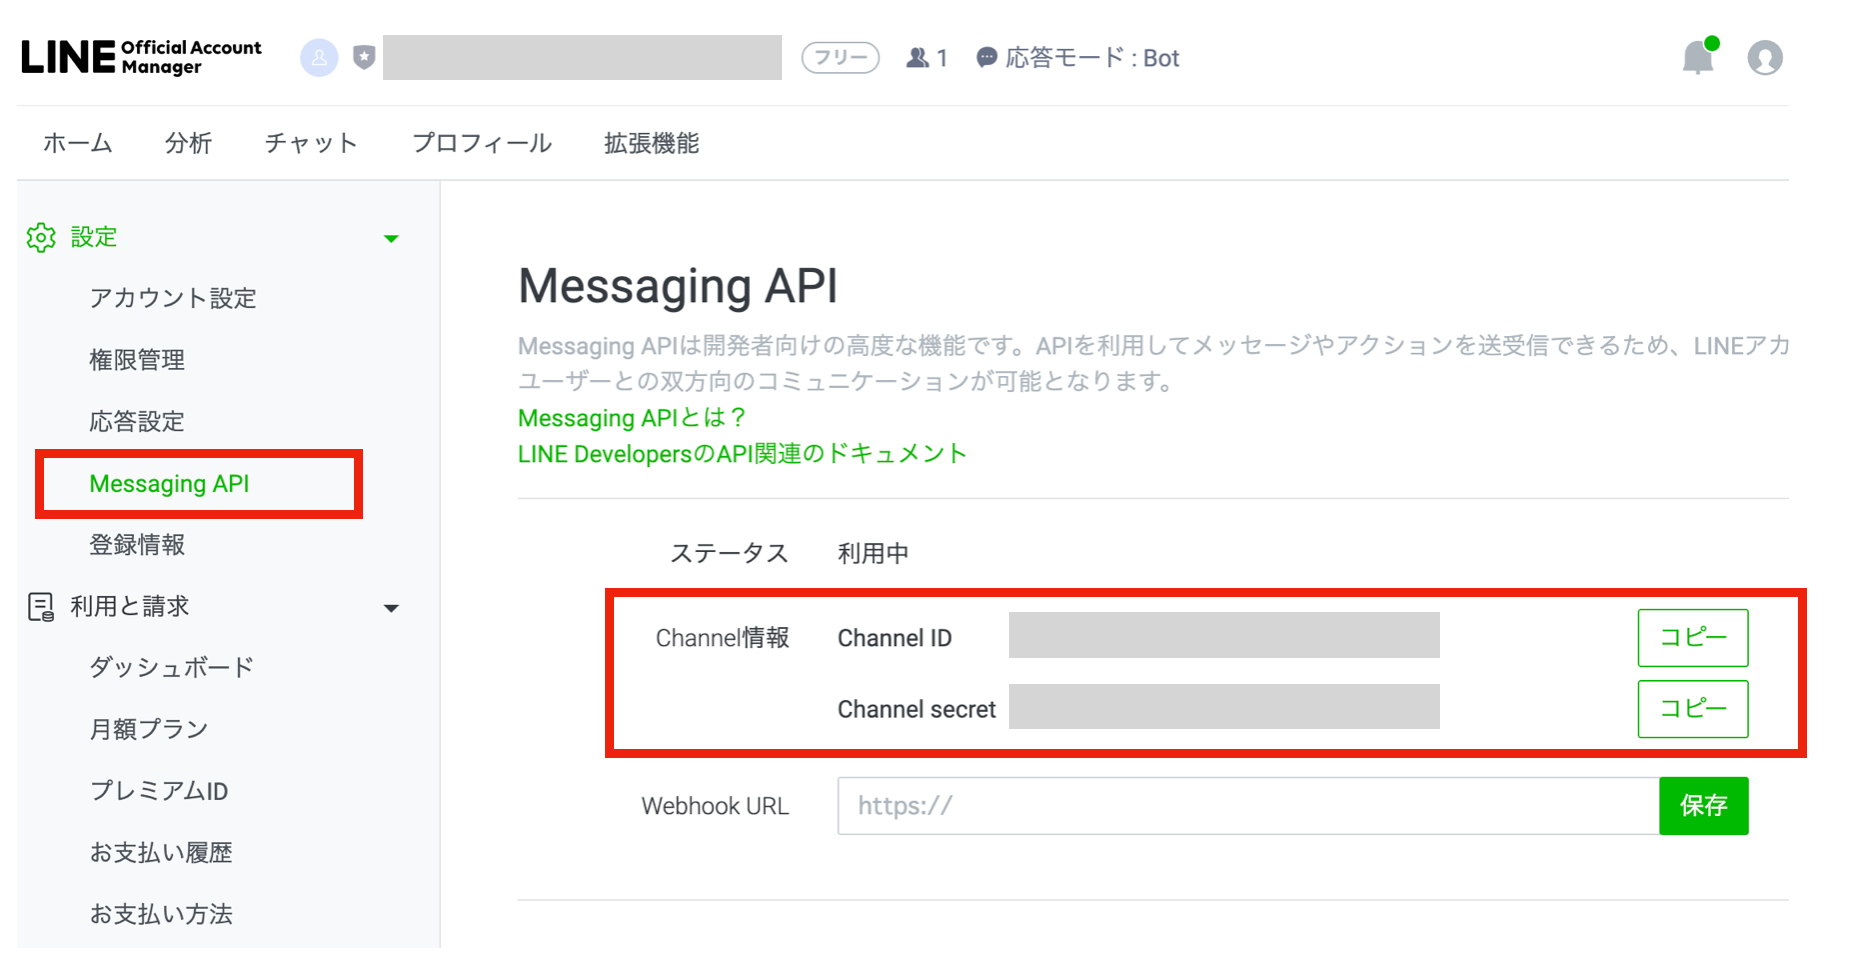Image resolution: width=1868 pixels, height=974 pixels.
Task: Collapse the 設定 section arrow
Action: (391, 239)
